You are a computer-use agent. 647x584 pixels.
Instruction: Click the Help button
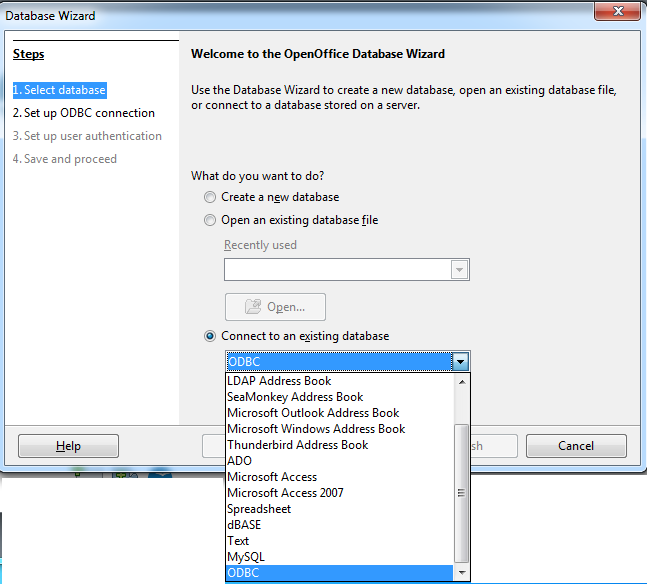click(68, 446)
